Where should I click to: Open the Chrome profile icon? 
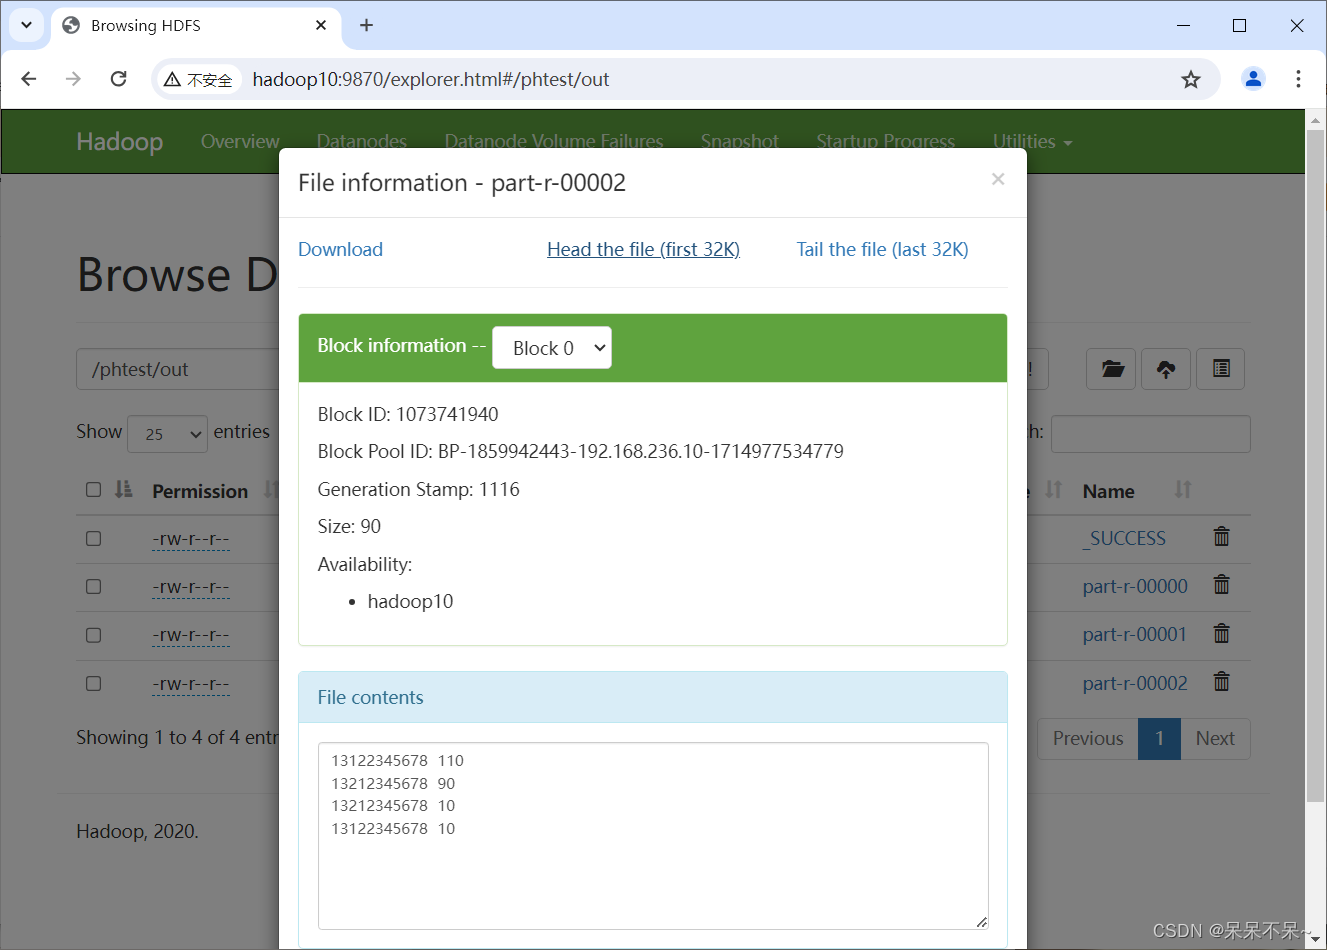1253,79
